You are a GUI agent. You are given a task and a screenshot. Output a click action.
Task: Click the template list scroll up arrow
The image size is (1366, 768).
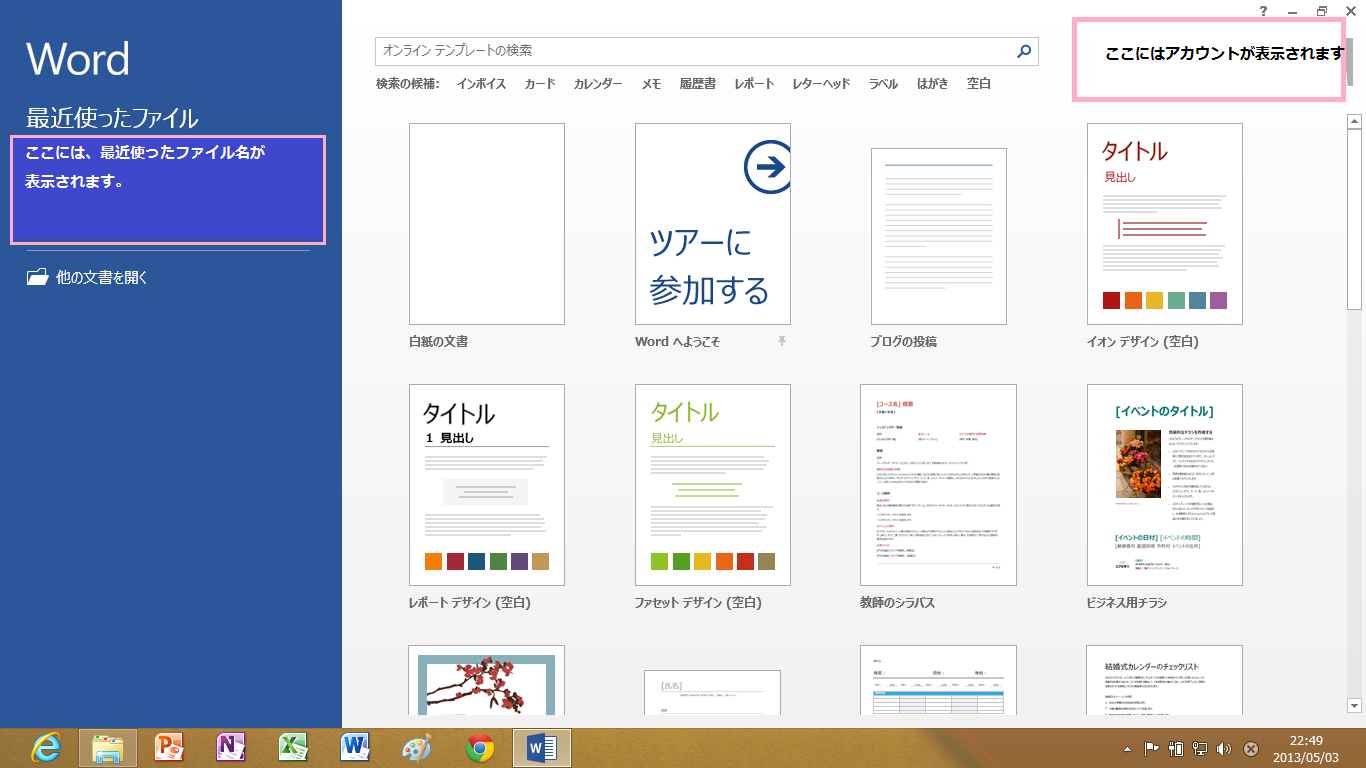[x=1355, y=122]
